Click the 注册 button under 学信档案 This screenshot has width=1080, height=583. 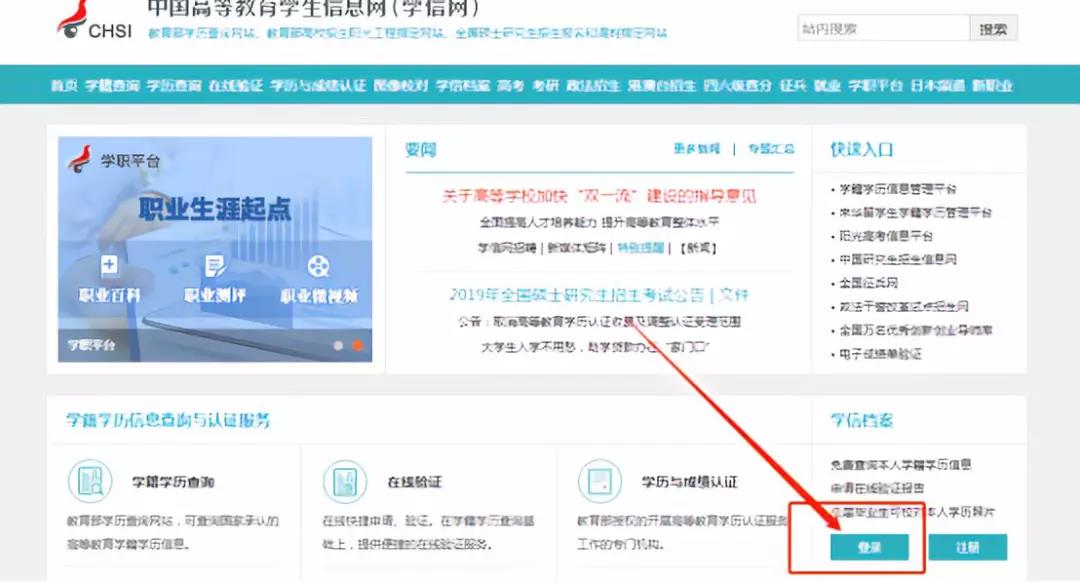click(968, 547)
